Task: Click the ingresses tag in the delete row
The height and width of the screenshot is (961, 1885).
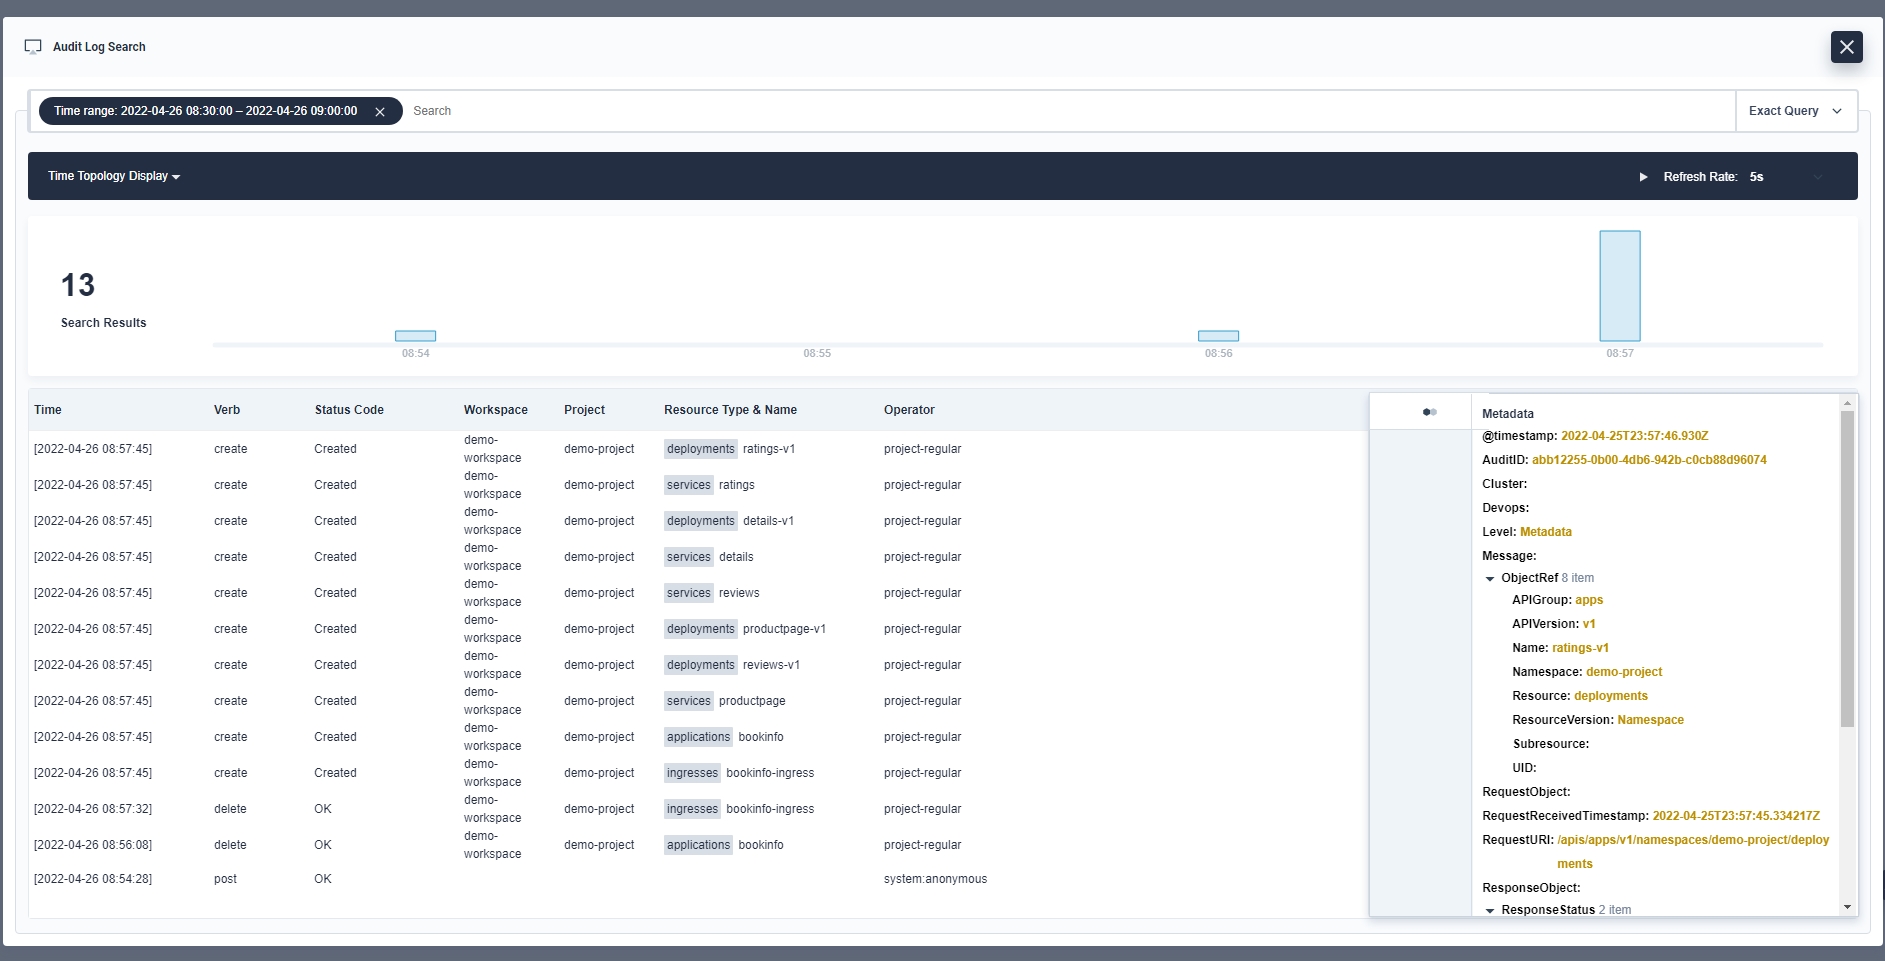Action: click(692, 809)
